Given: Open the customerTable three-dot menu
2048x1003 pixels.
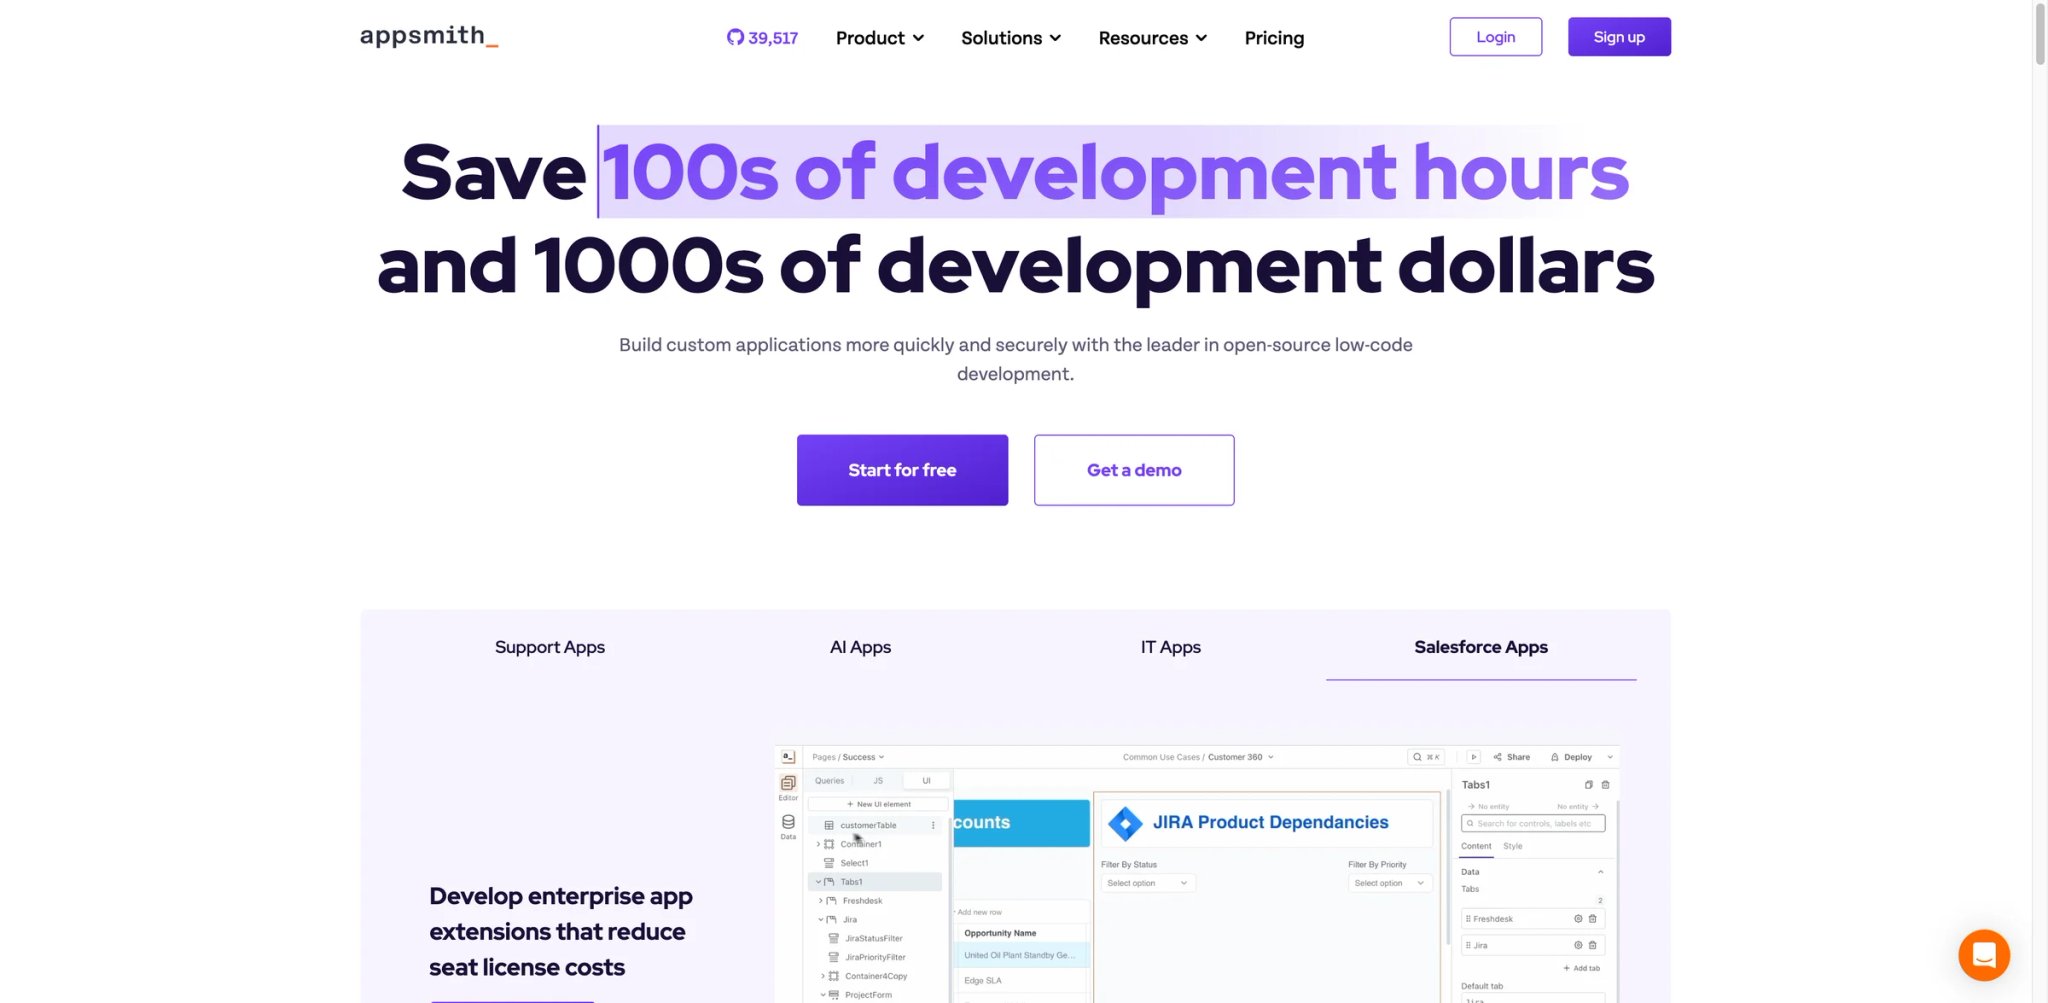Looking at the screenshot, I should tap(933, 825).
